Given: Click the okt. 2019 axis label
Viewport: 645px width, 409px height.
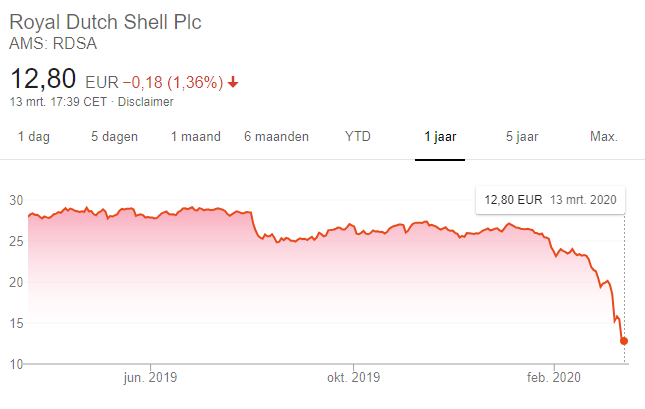Looking at the screenshot, I should click(354, 378).
